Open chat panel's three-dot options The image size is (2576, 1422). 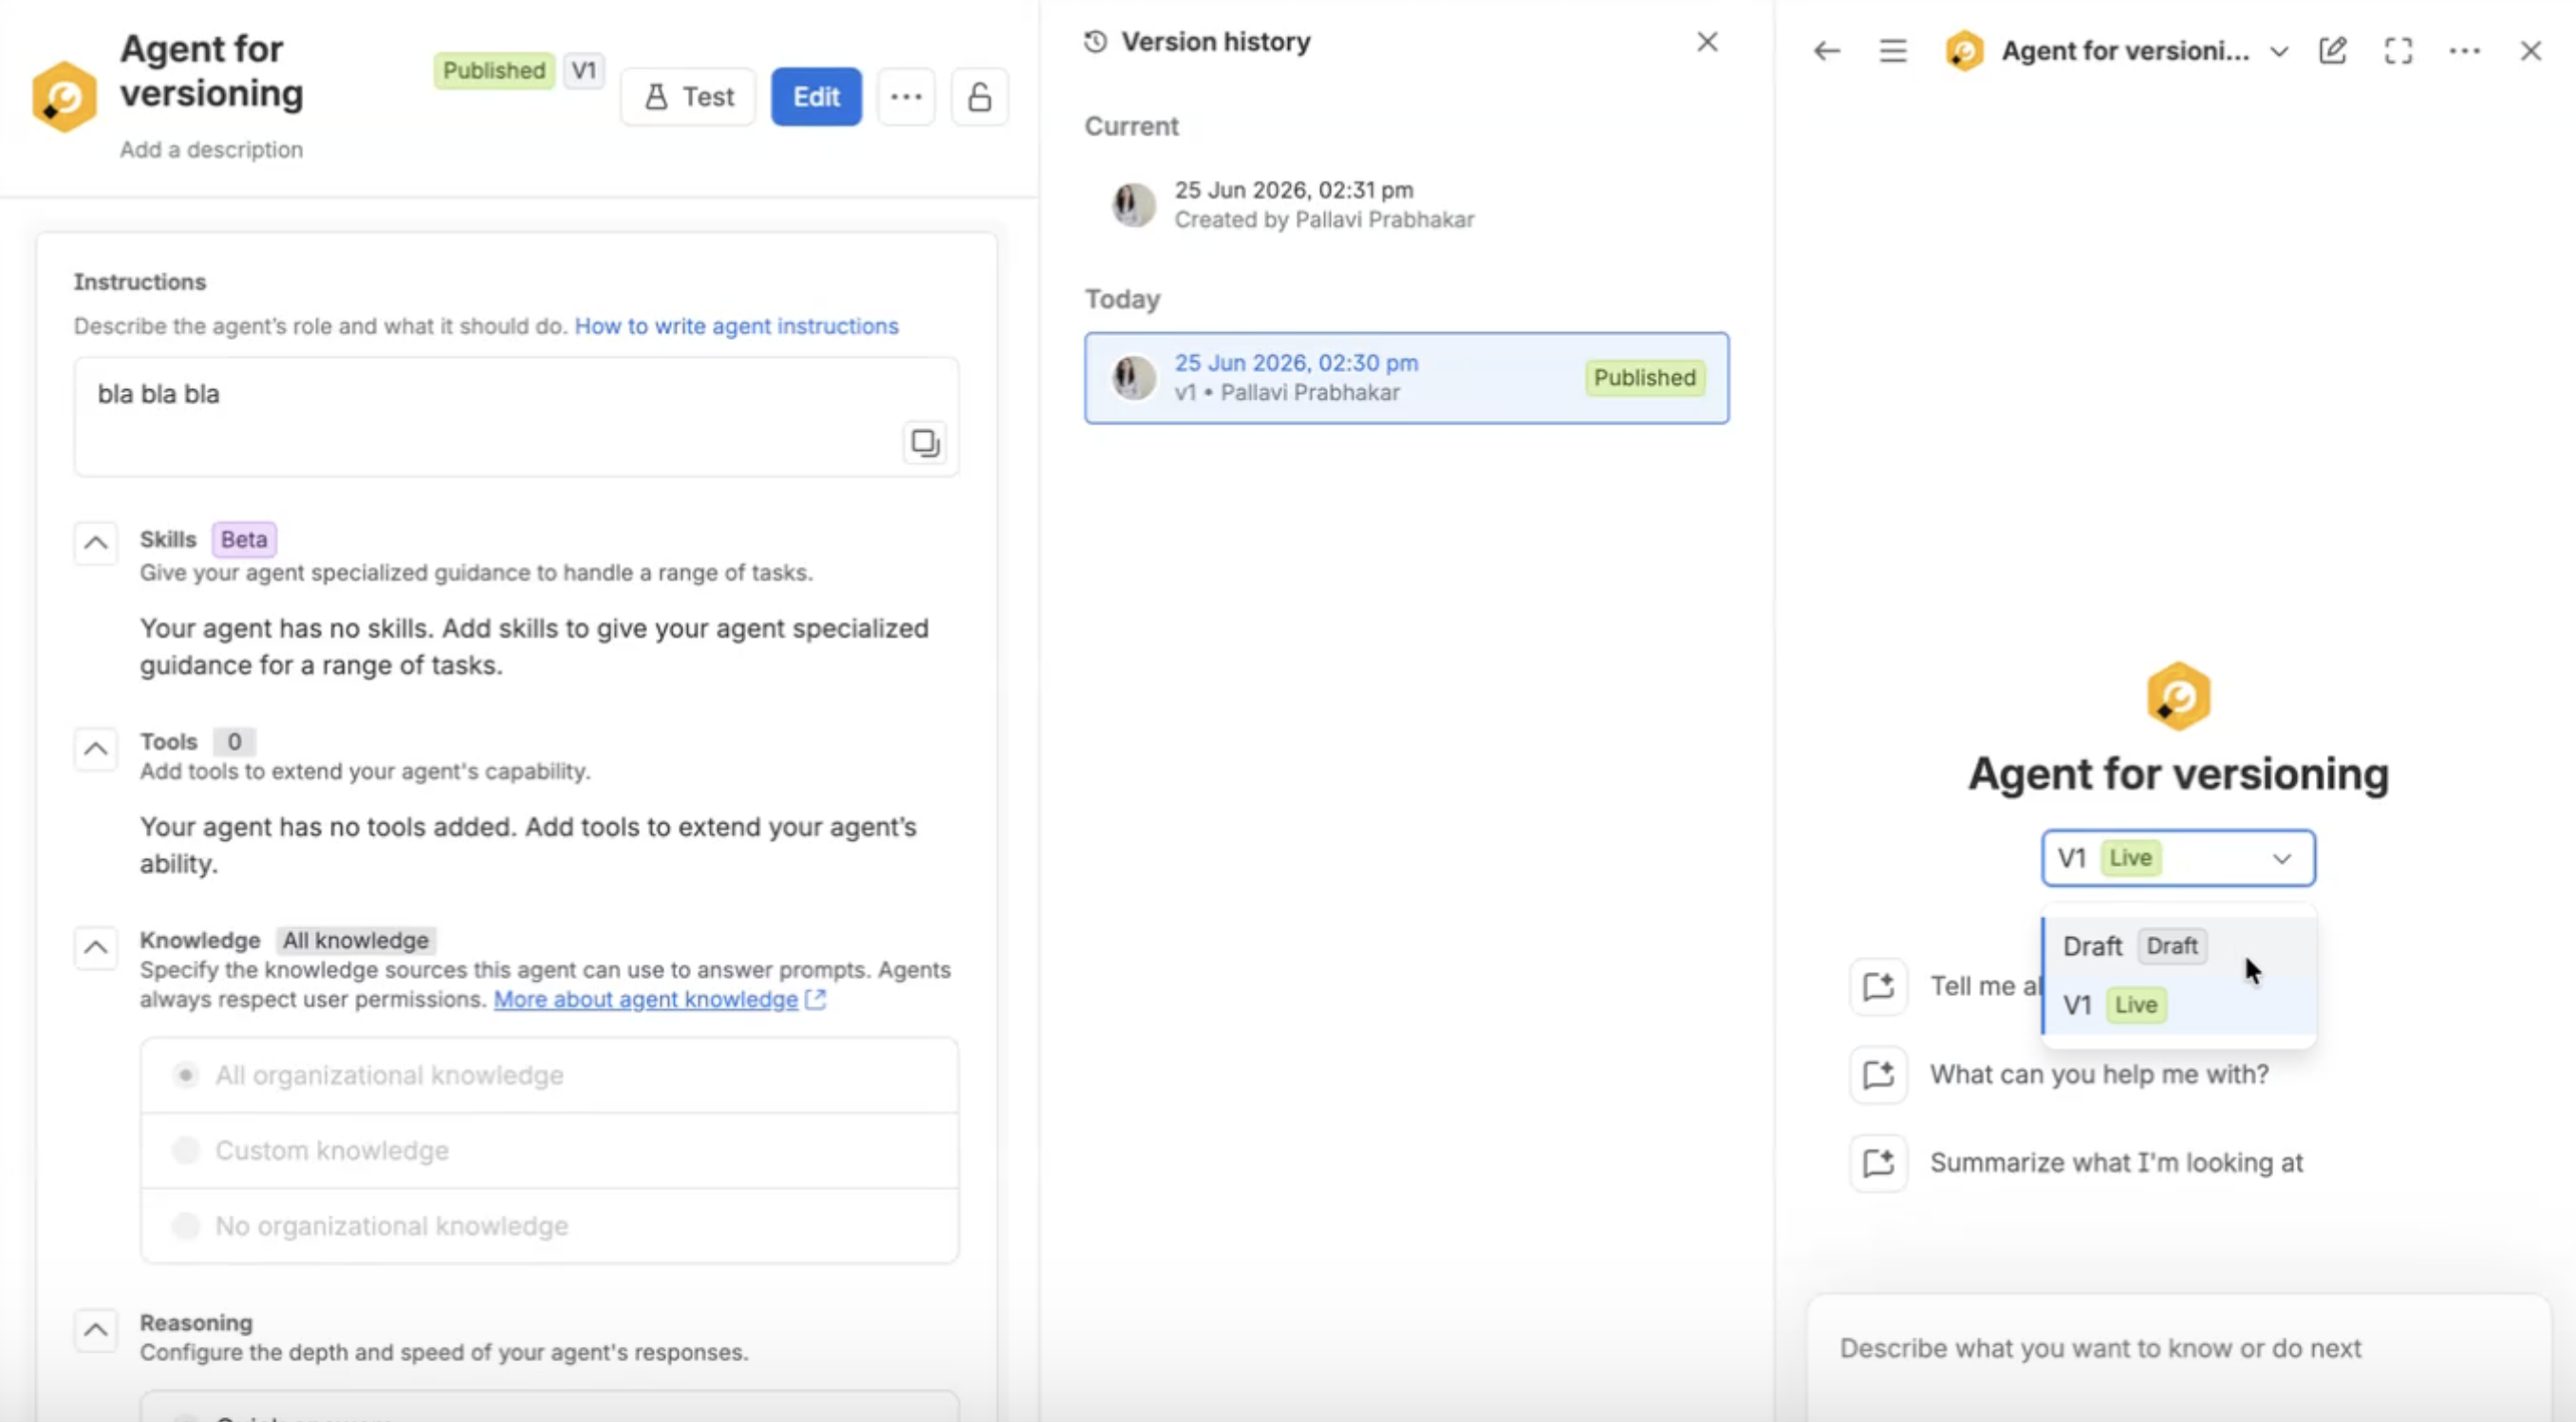(x=2464, y=51)
